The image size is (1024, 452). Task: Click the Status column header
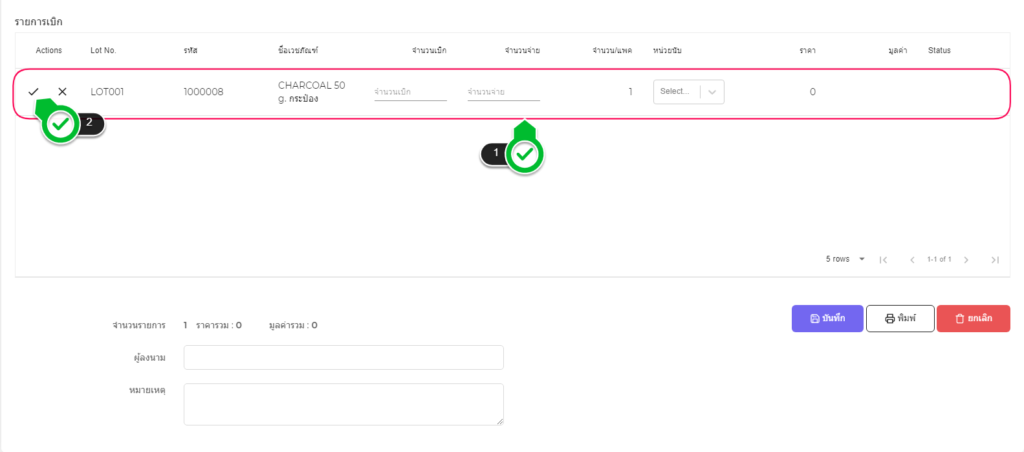click(x=939, y=50)
